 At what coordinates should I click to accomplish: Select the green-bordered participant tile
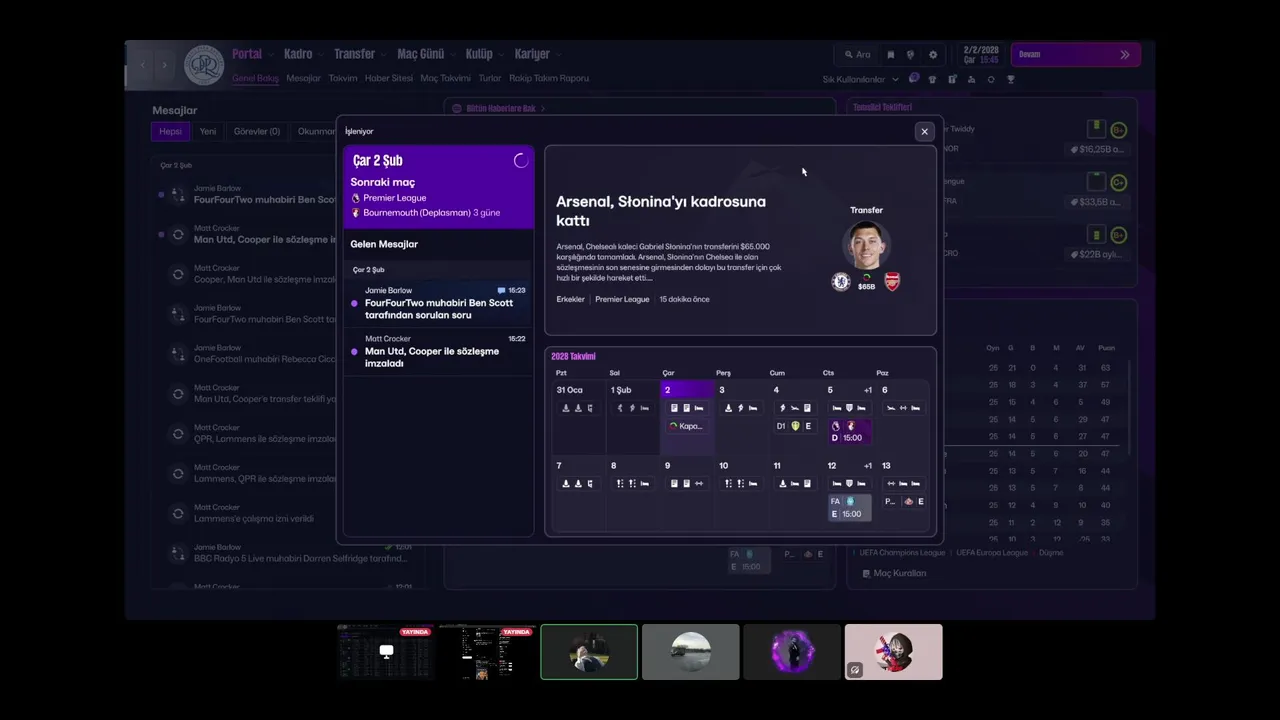589,652
